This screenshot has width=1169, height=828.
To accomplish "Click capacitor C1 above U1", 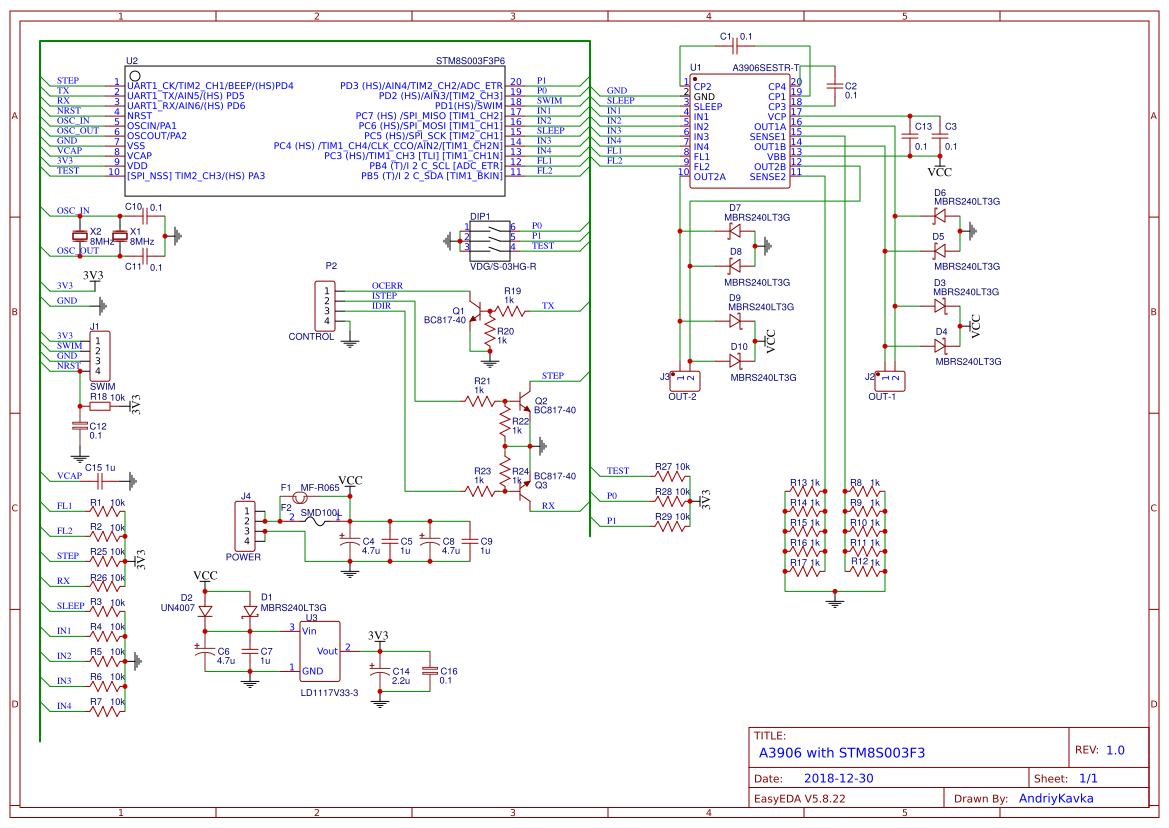I will pyautogui.click(x=734, y=47).
